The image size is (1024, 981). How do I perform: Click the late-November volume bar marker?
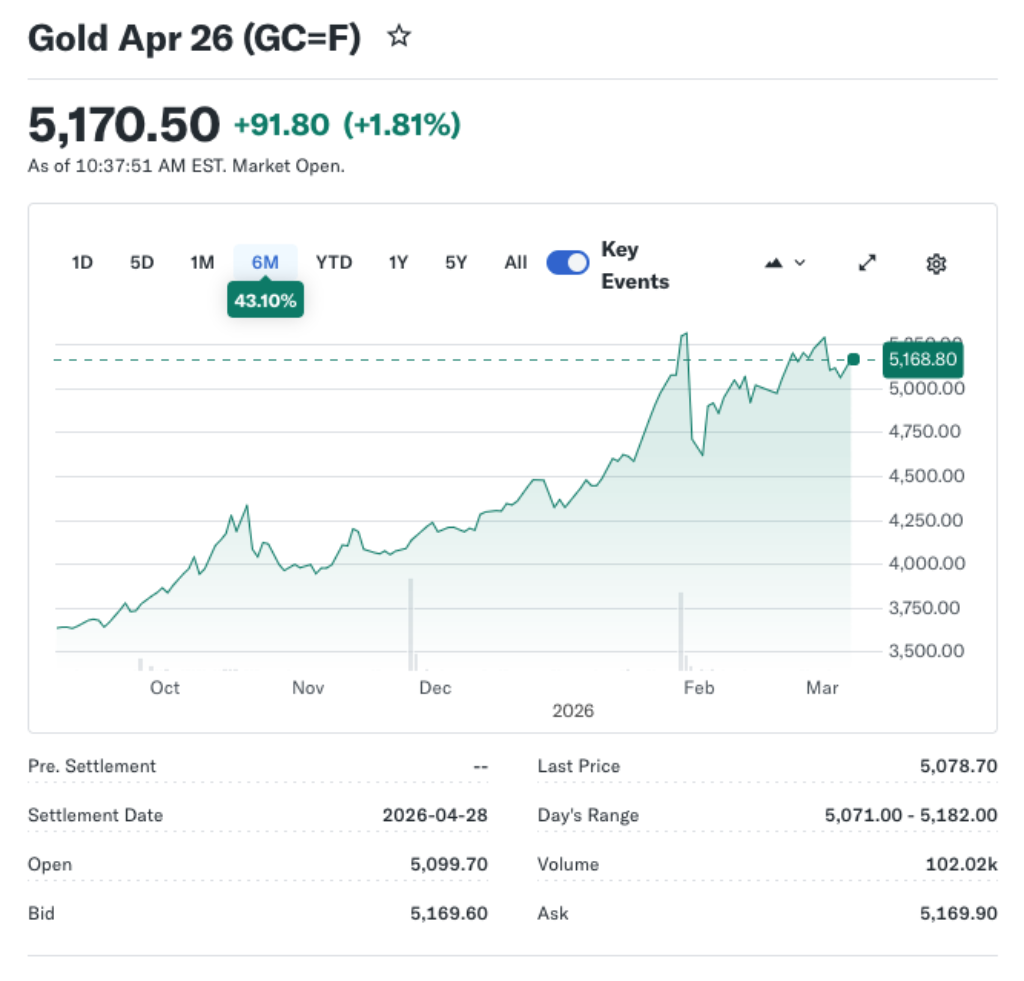click(x=410, y=625)
